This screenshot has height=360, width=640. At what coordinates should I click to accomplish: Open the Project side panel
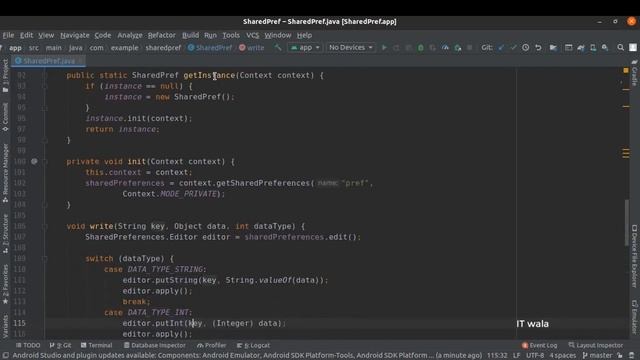pyautogui.click(x=5, y=76)
